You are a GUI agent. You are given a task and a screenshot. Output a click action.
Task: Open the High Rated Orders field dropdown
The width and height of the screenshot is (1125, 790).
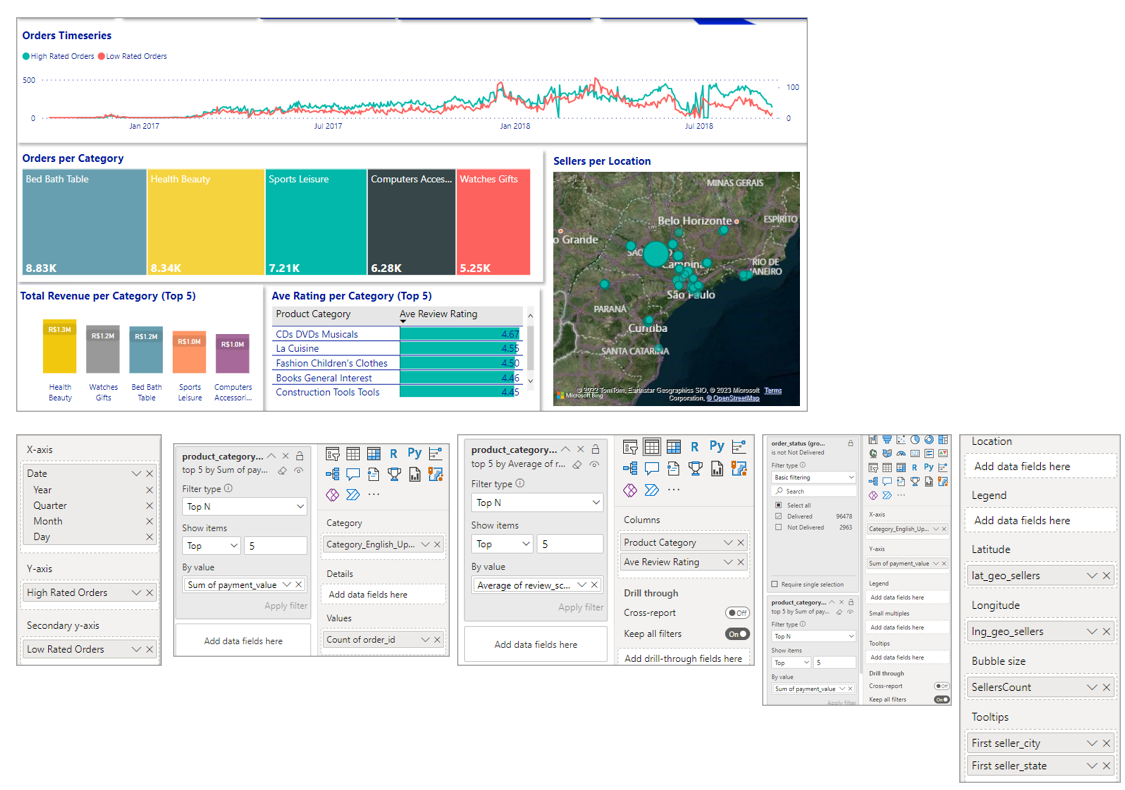pyautogui.click(x=136, y=593)
